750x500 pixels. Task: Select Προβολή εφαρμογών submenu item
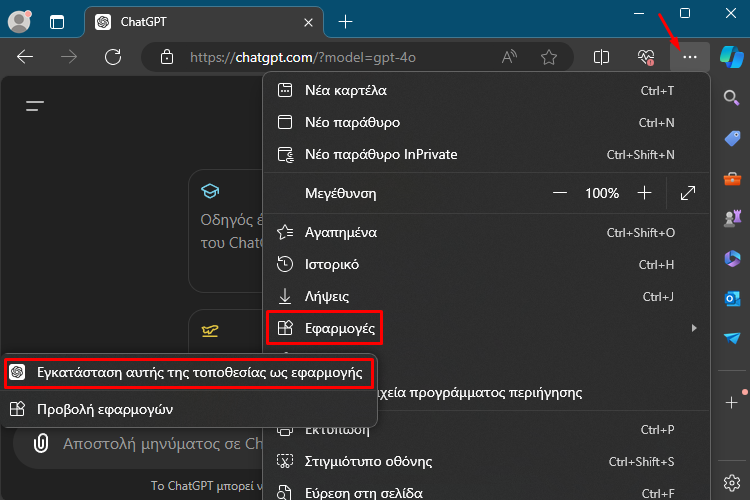pyautogui.click(x=189, y=410)
